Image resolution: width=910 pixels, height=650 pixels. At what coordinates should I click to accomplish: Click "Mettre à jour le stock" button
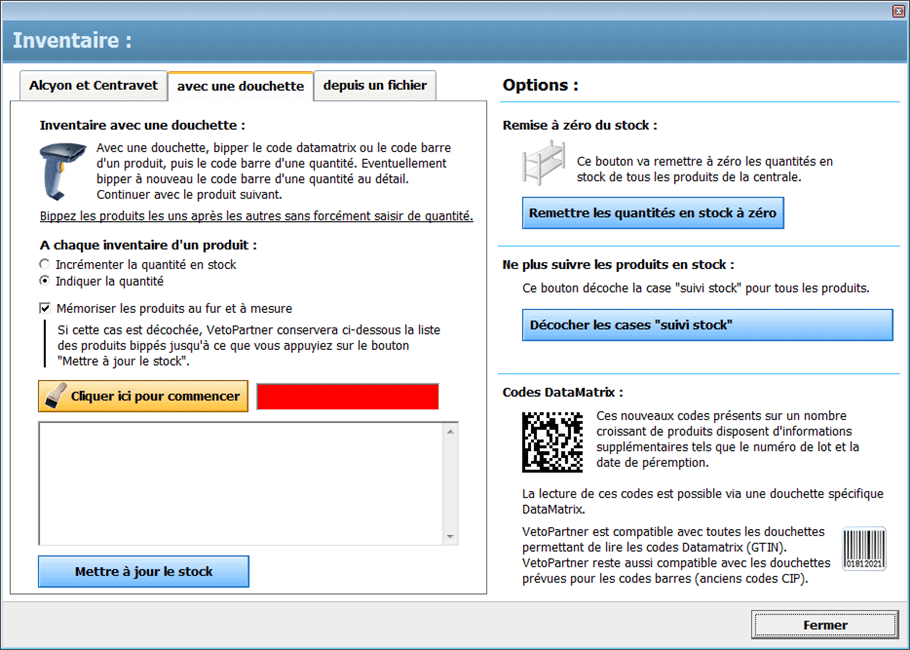coord(143,572)
